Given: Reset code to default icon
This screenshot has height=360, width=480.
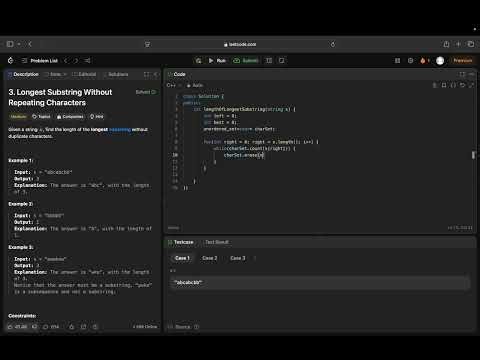Looking at the screenshot, I should point(462,85).
